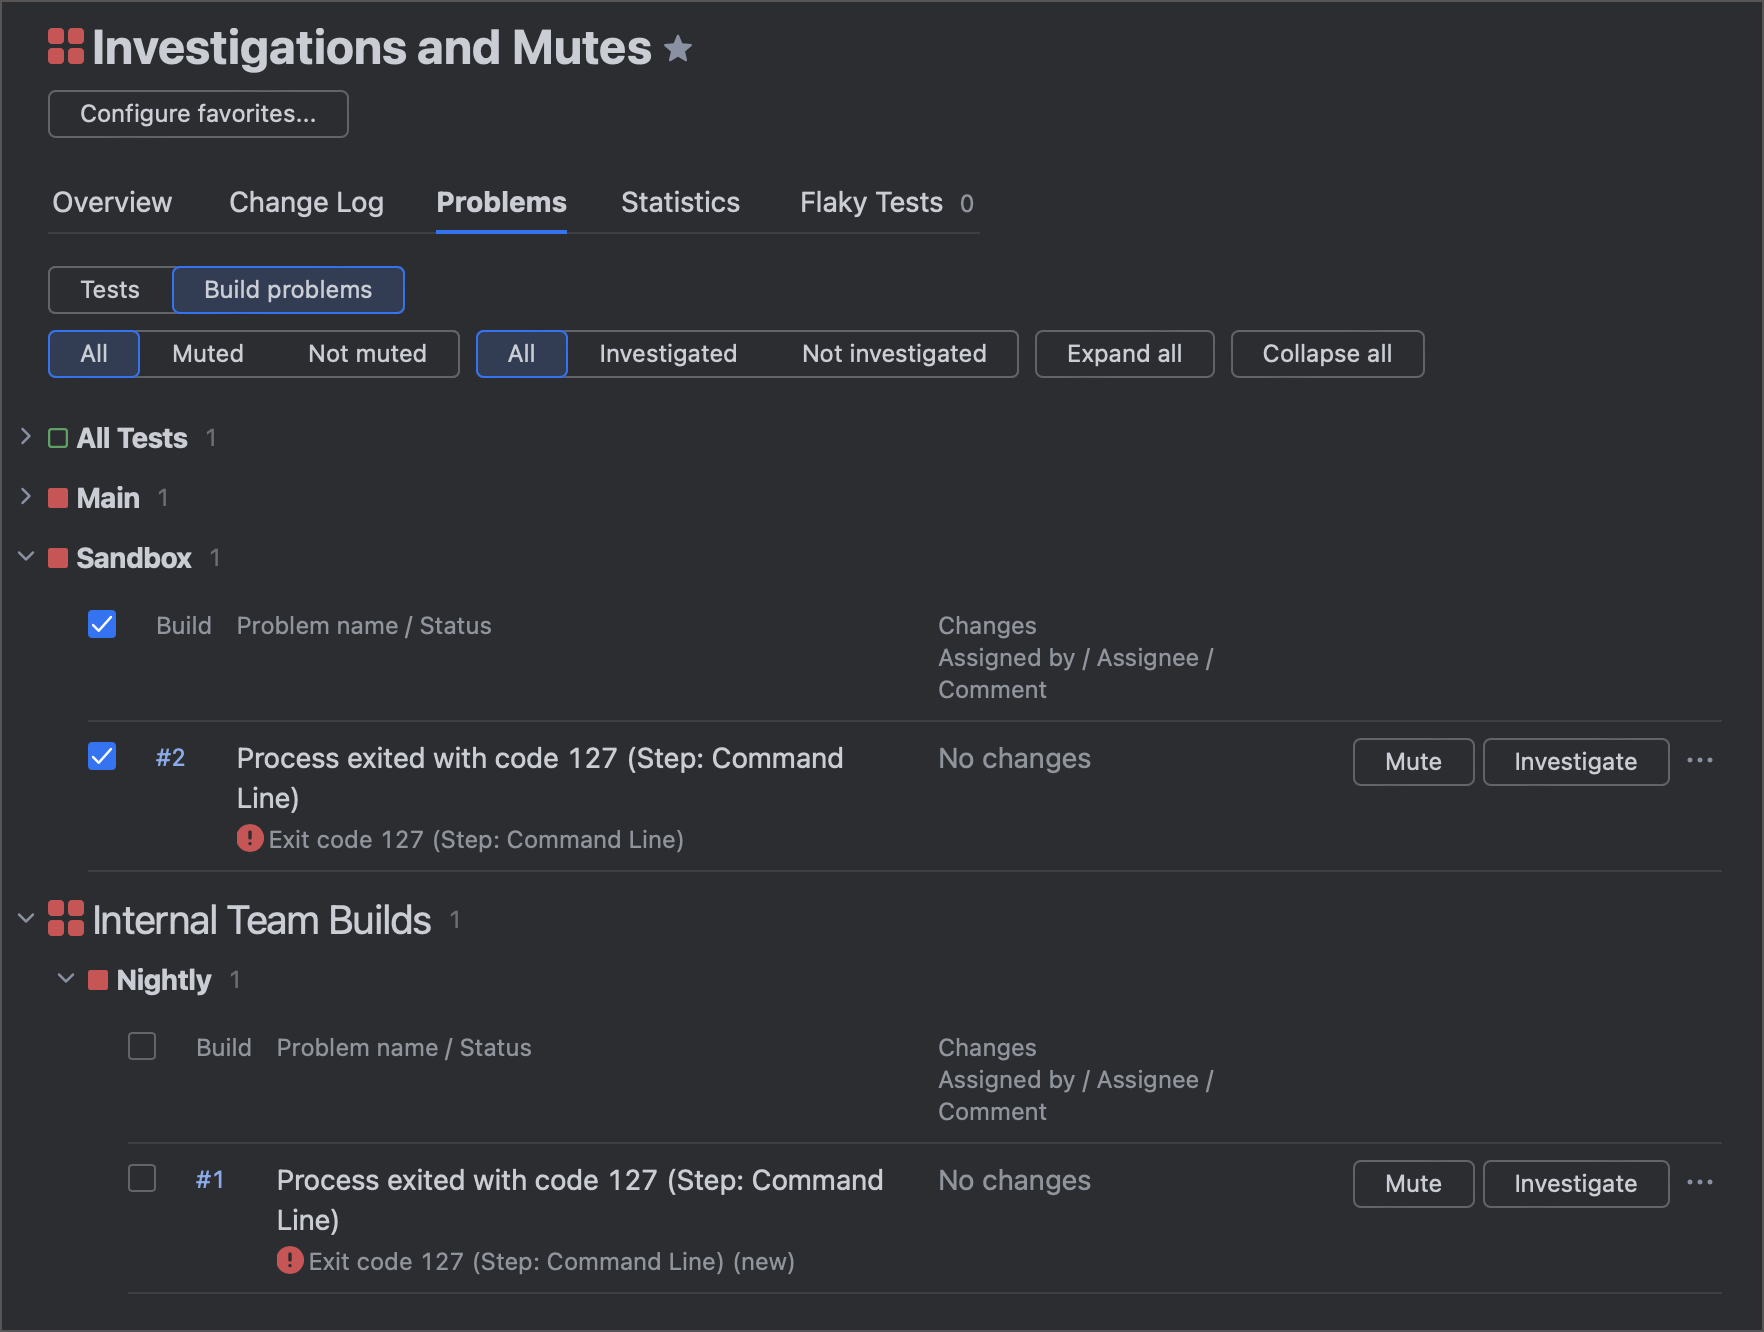Viewport: 1764px width, 1332px height.
Task: Uncheck the checkbox for build #2
Action: [102, 756]
